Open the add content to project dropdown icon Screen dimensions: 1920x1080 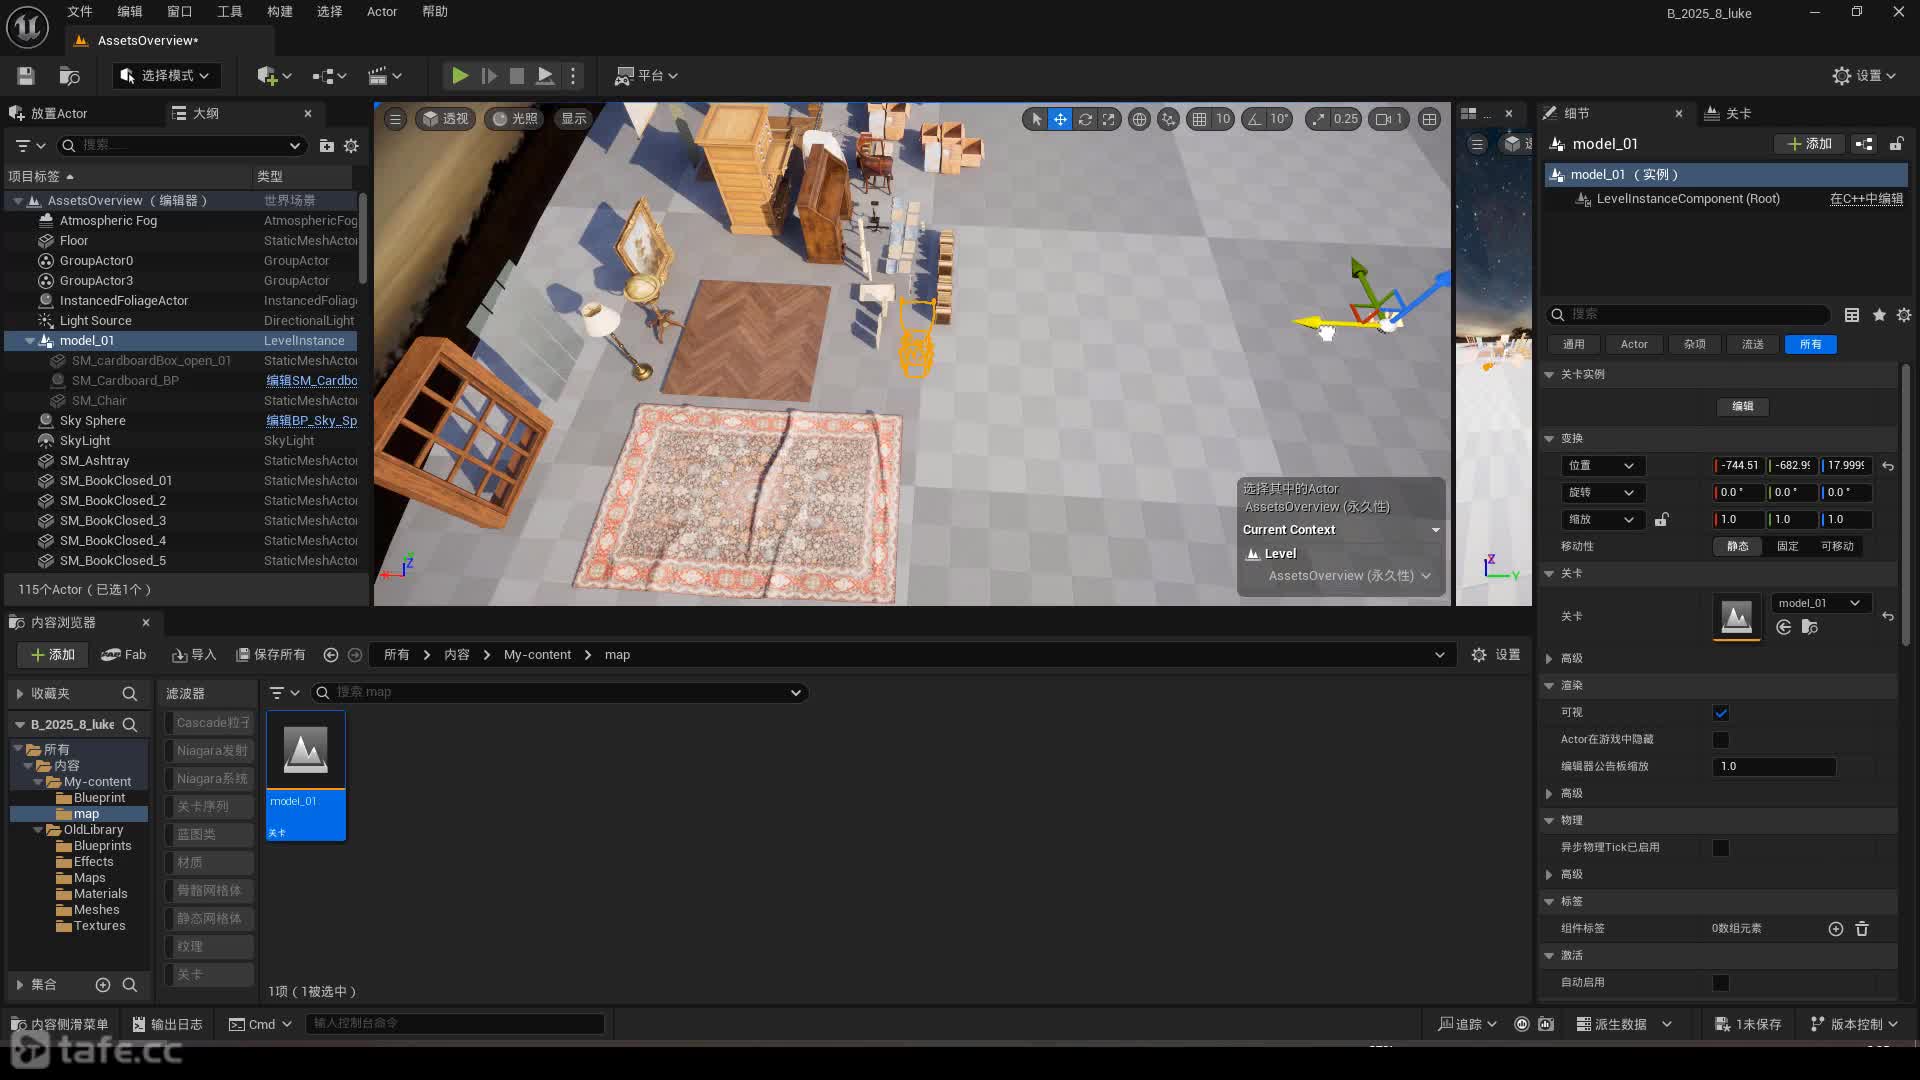274,76
